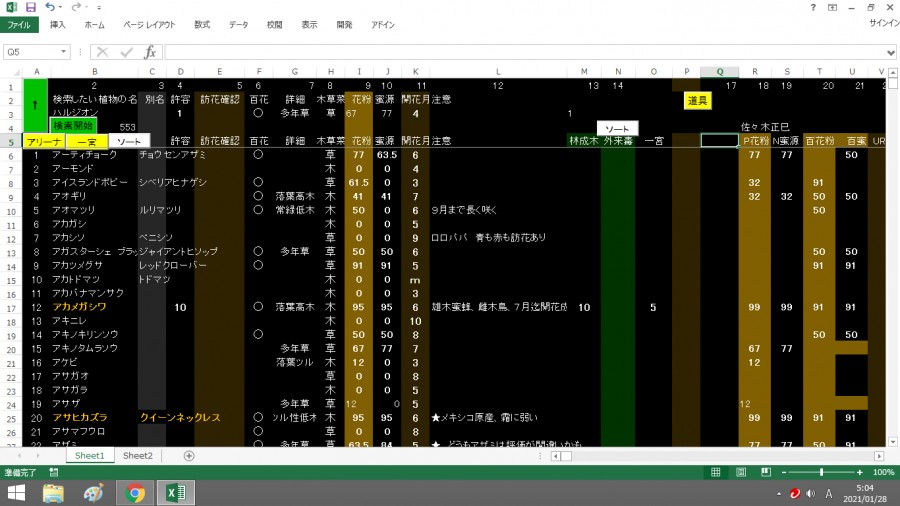Select Normal view icon in status bar
900x506 pixels.
point(715,472)
